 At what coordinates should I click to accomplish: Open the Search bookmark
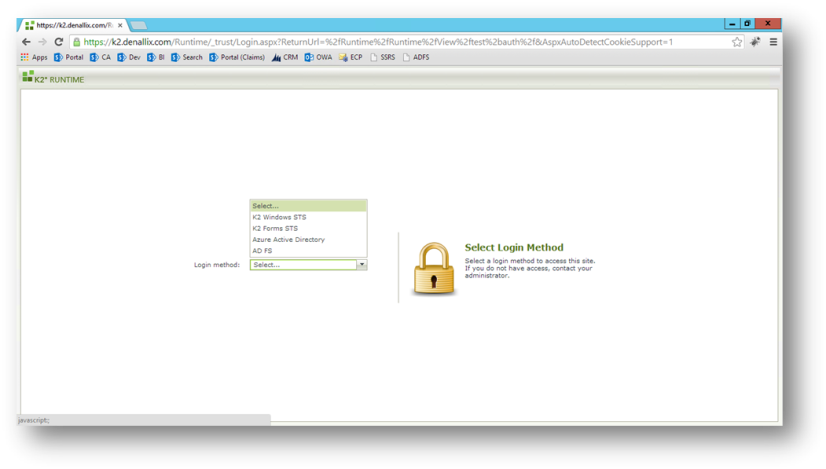[186, 57]
